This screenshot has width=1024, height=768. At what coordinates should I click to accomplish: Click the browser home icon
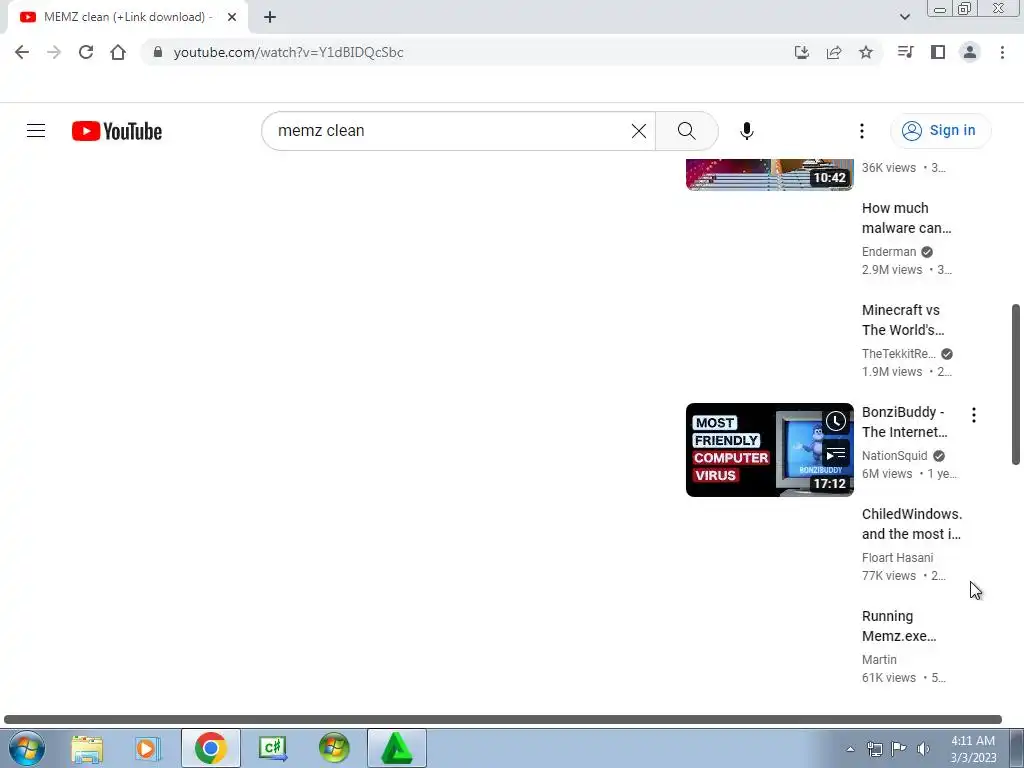click(x=118, y=52)
